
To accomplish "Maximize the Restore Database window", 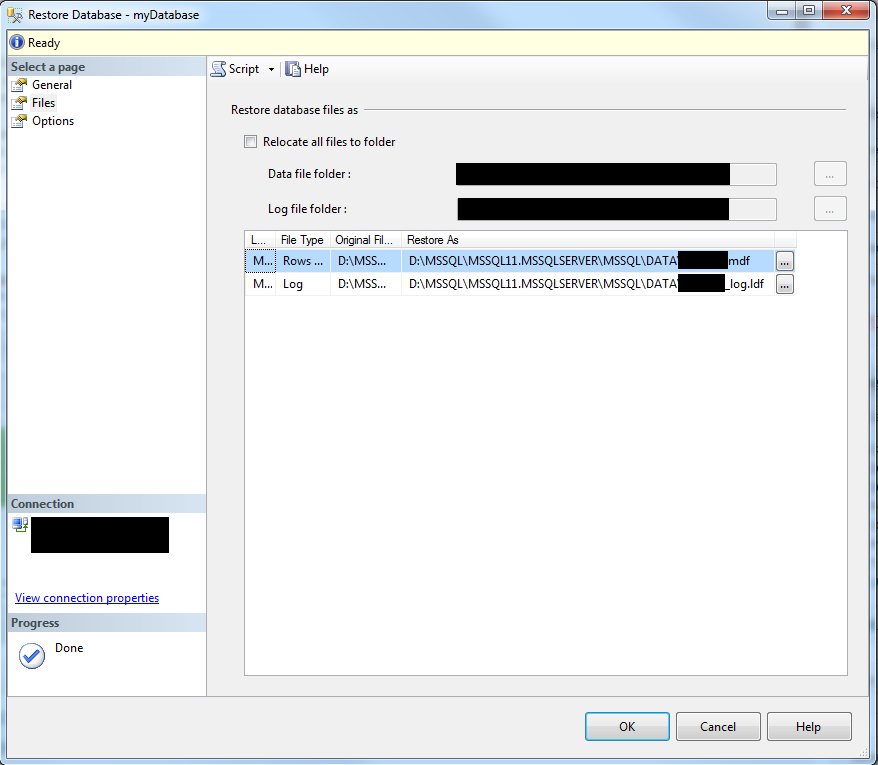I will tap(809, 10).
